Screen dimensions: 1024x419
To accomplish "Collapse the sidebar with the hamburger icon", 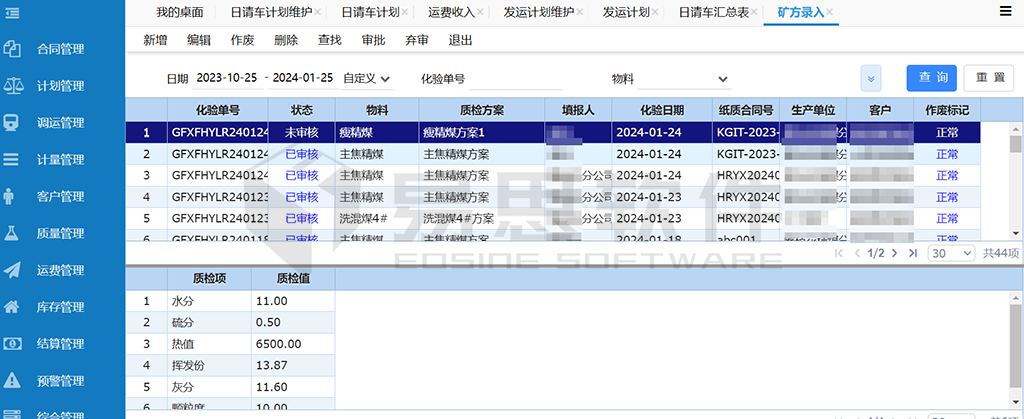I will pos(13,12).
